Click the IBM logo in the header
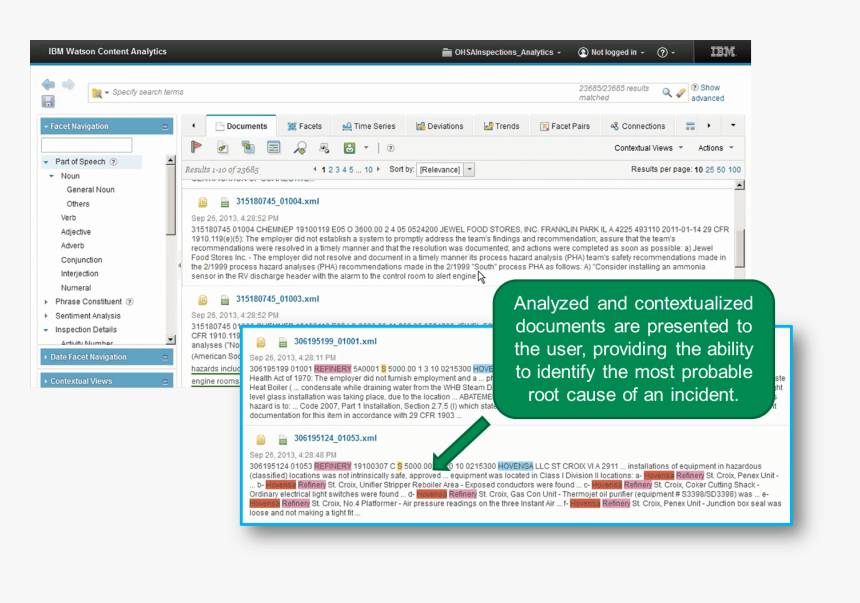This screenshot has width=860, height=603. [x=723, y=52]
